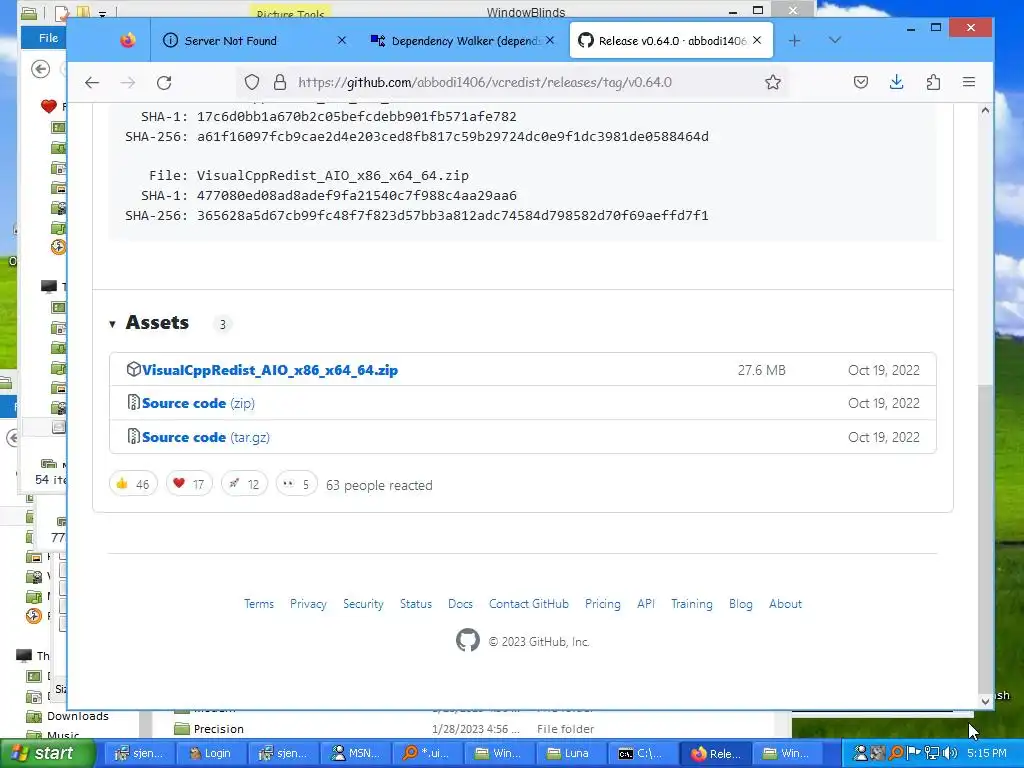Reload the GitHub release page
The width and height of the screenshot is (1024, 768).
pos(164,82)
